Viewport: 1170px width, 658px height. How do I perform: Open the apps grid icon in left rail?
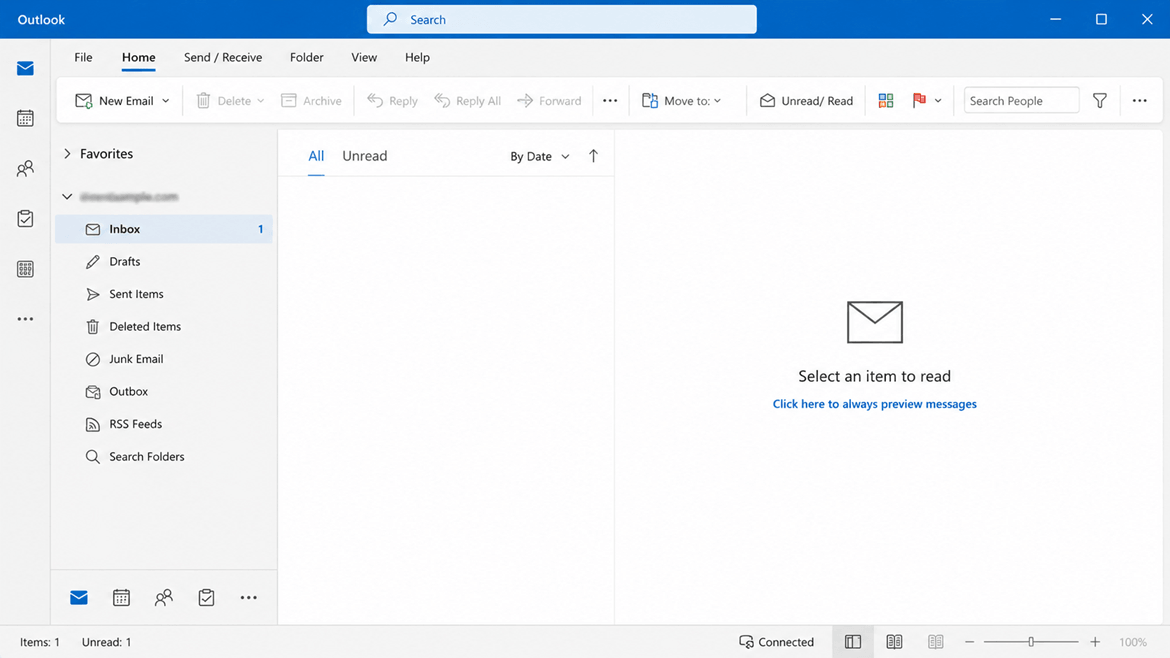[25, 269]
